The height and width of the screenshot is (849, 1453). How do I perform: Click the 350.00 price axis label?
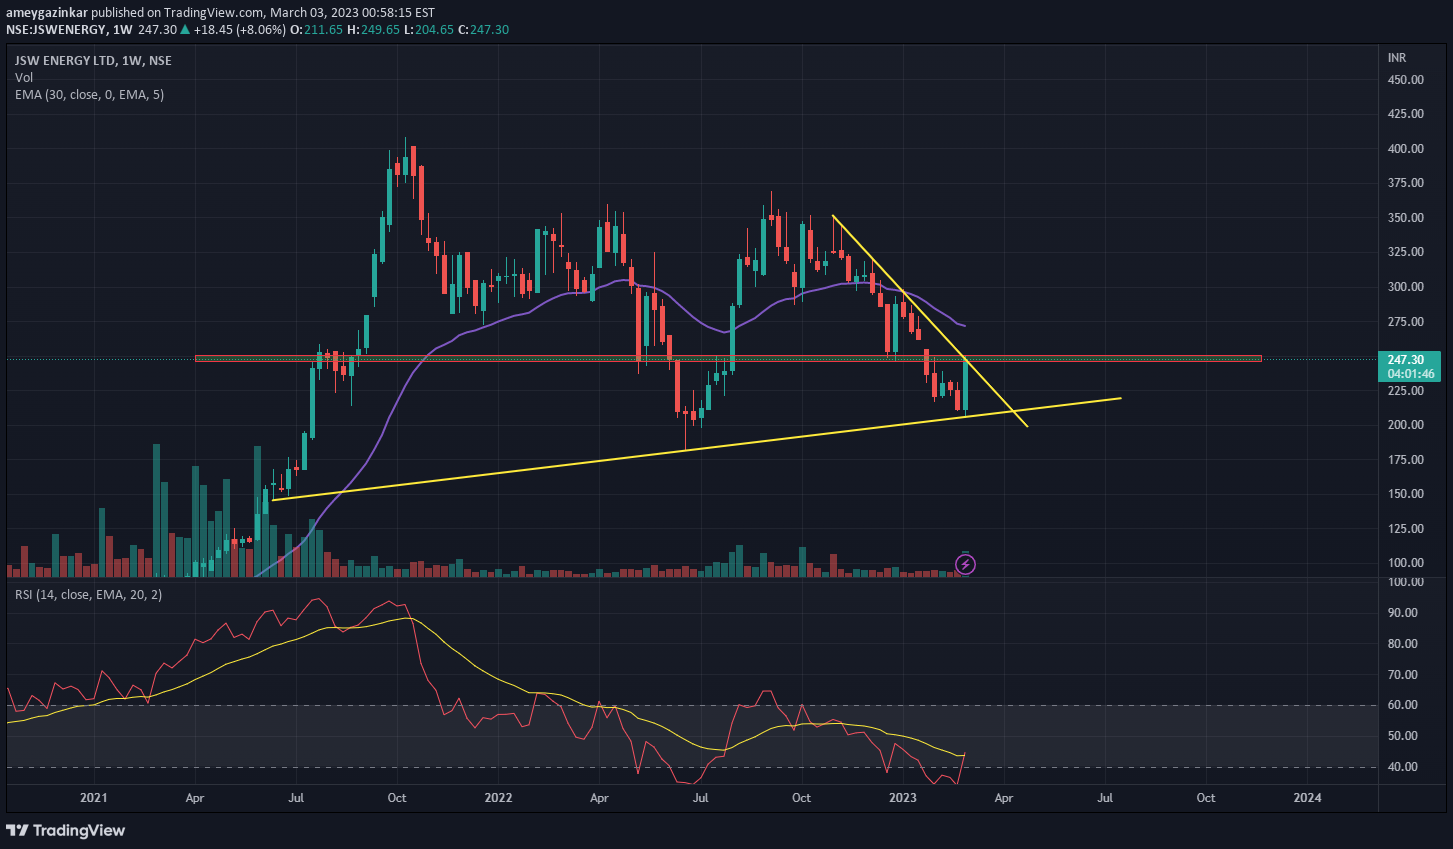click(x=1406, y=218)
